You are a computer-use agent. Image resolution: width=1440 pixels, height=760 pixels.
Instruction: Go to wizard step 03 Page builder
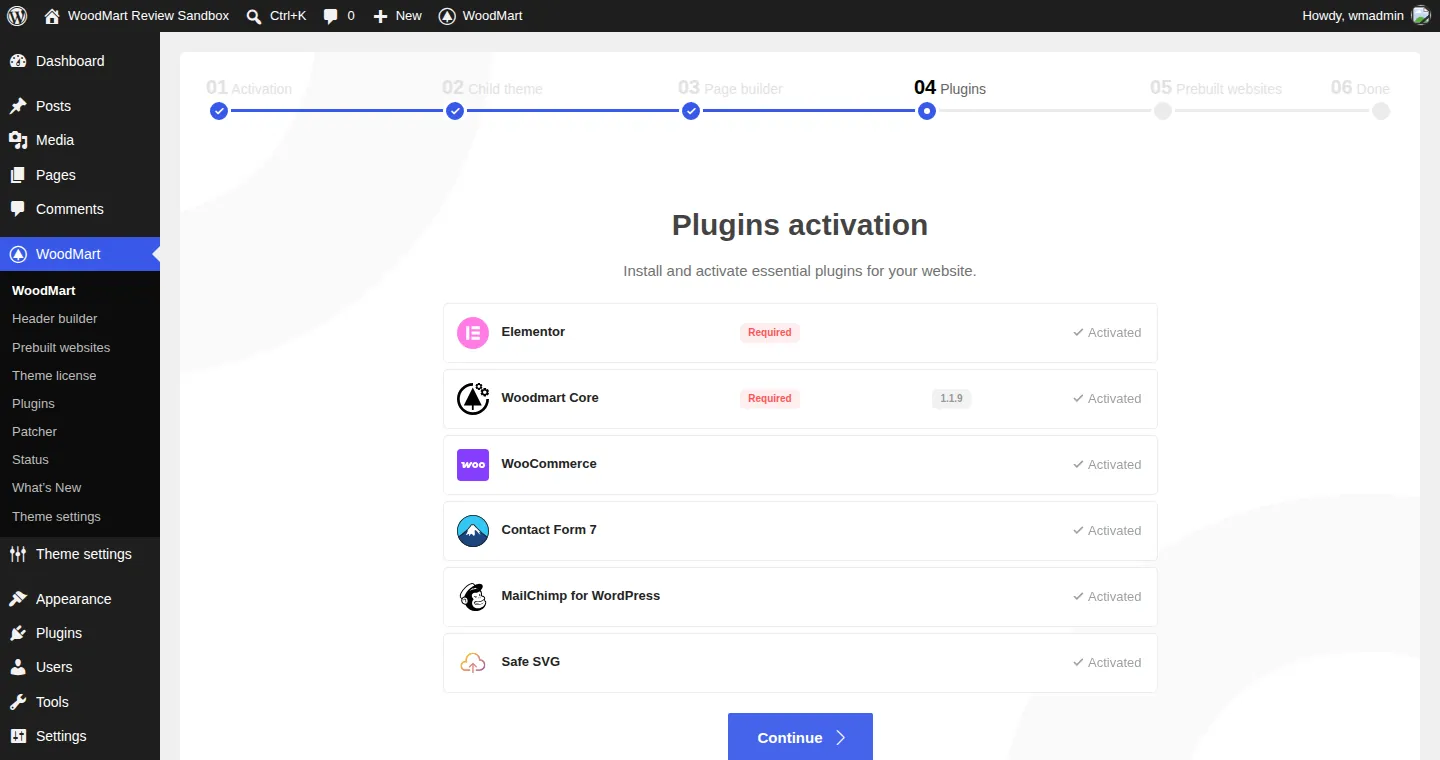730,88
